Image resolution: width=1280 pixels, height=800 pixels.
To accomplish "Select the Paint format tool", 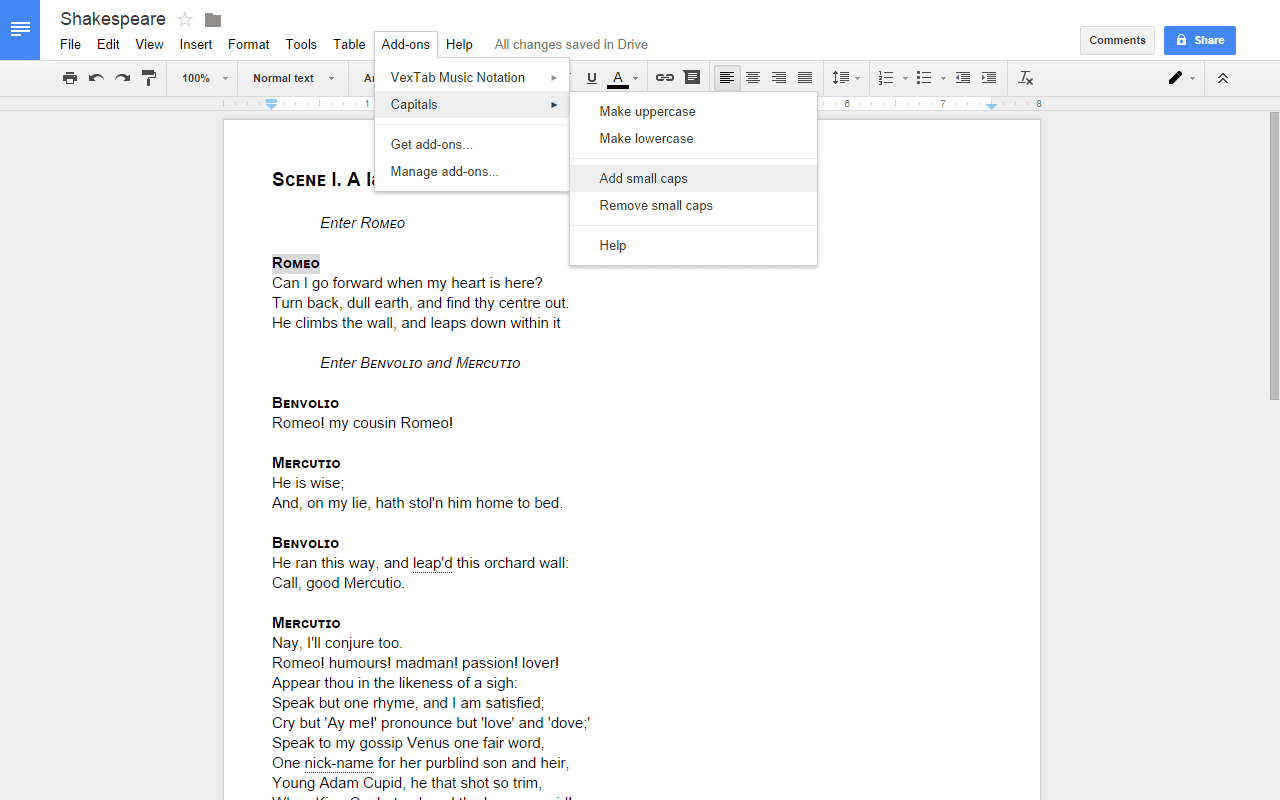I will pyautogui.click(x=149, y=78).
